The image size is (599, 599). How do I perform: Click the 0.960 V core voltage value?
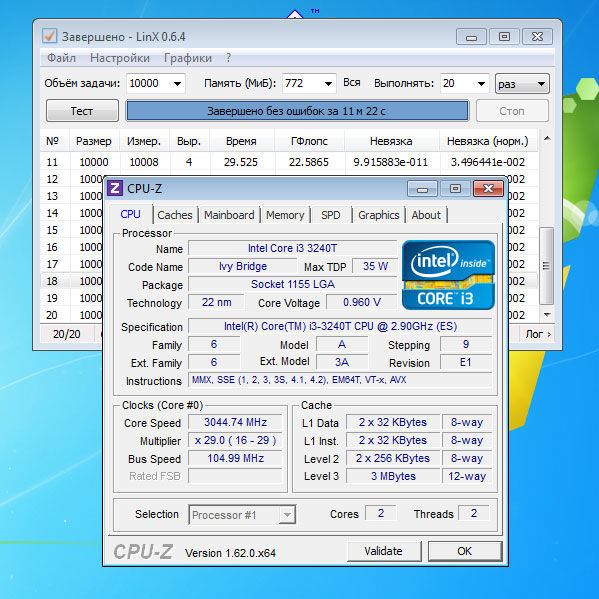click(x=362, y=303)
